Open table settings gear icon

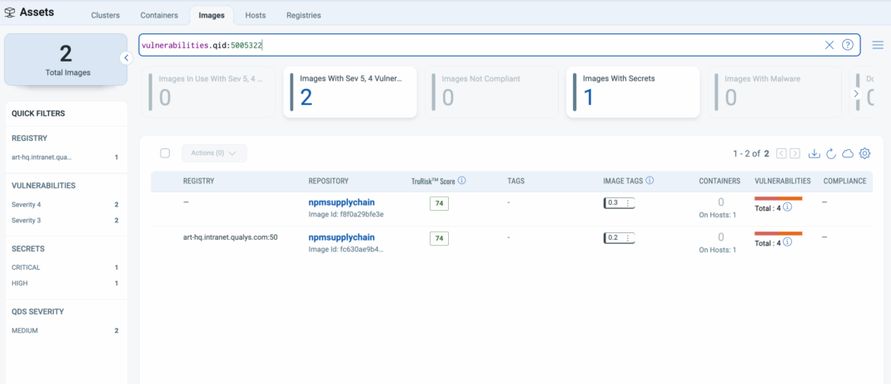(864, 153)
